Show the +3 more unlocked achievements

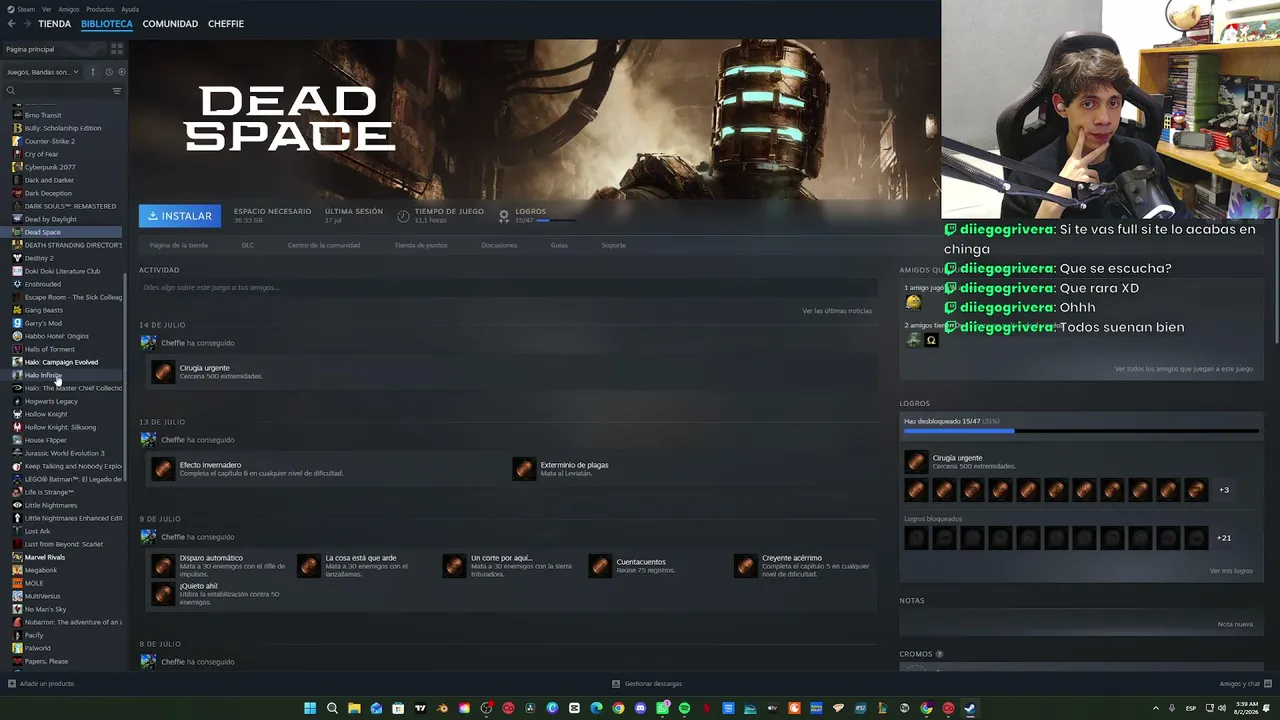pos(1224,490)
